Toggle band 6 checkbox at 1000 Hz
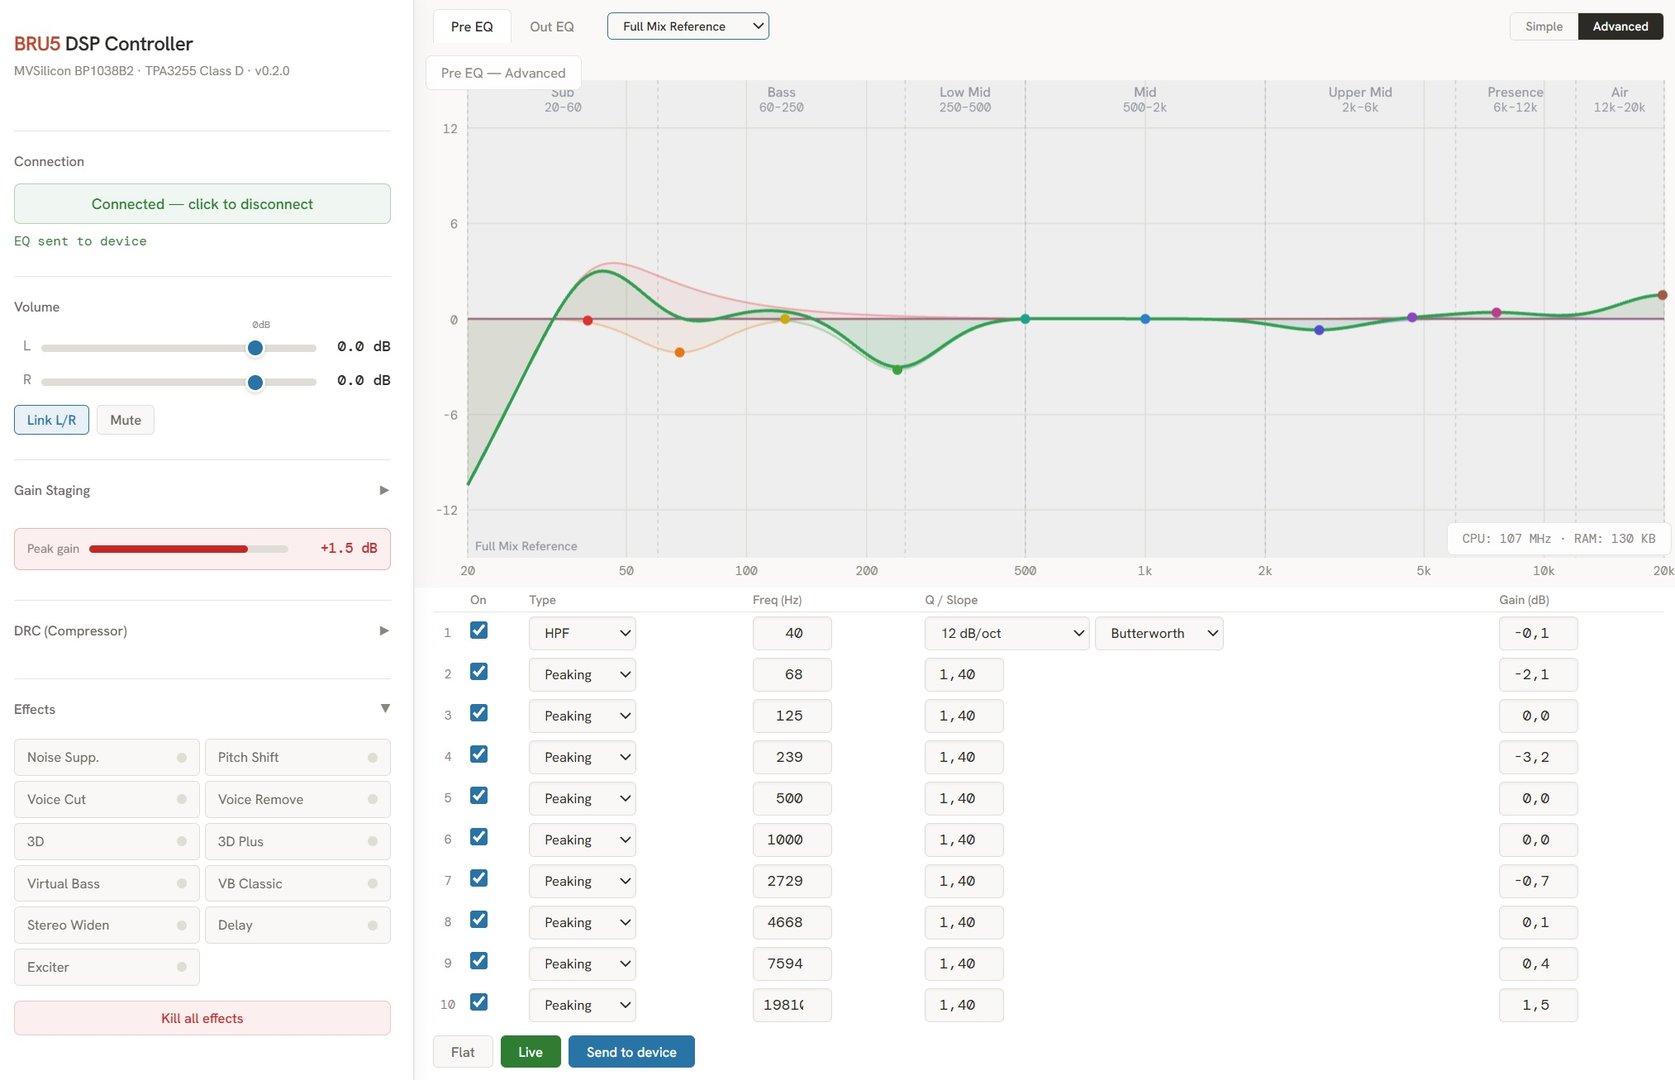 point(479,837)
